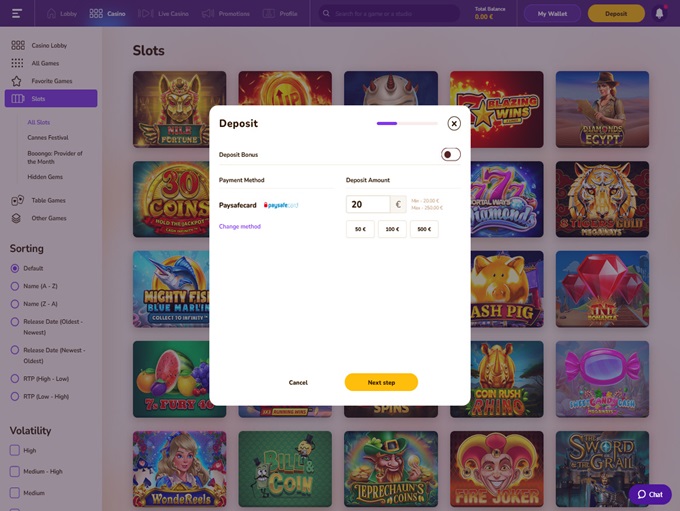Click the notification bell icon
The height and width of the screenshot is (511, 680).
(659, 14)
